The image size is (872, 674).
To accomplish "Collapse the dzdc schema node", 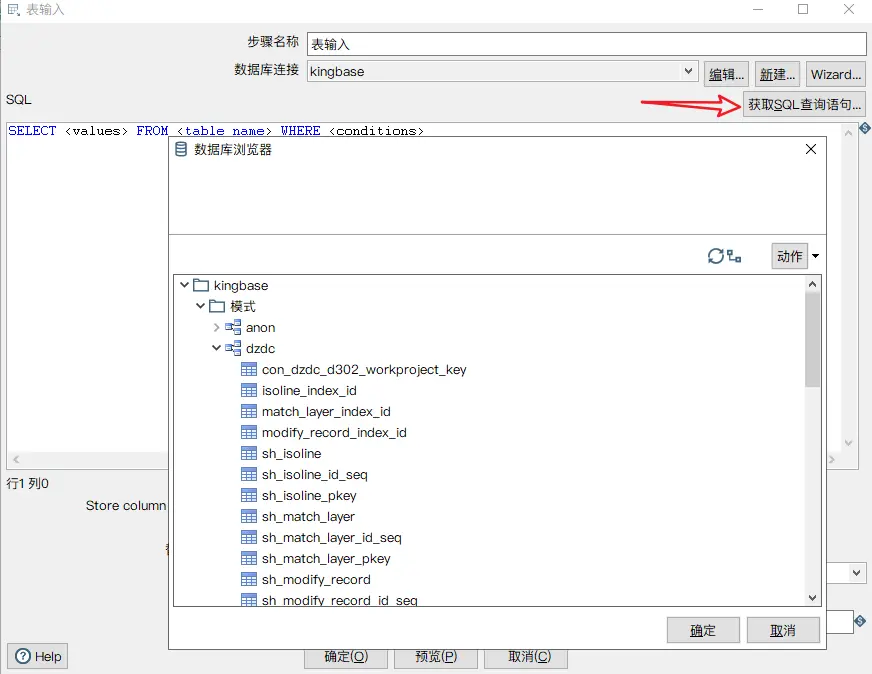I will click(x=216, y=348).
